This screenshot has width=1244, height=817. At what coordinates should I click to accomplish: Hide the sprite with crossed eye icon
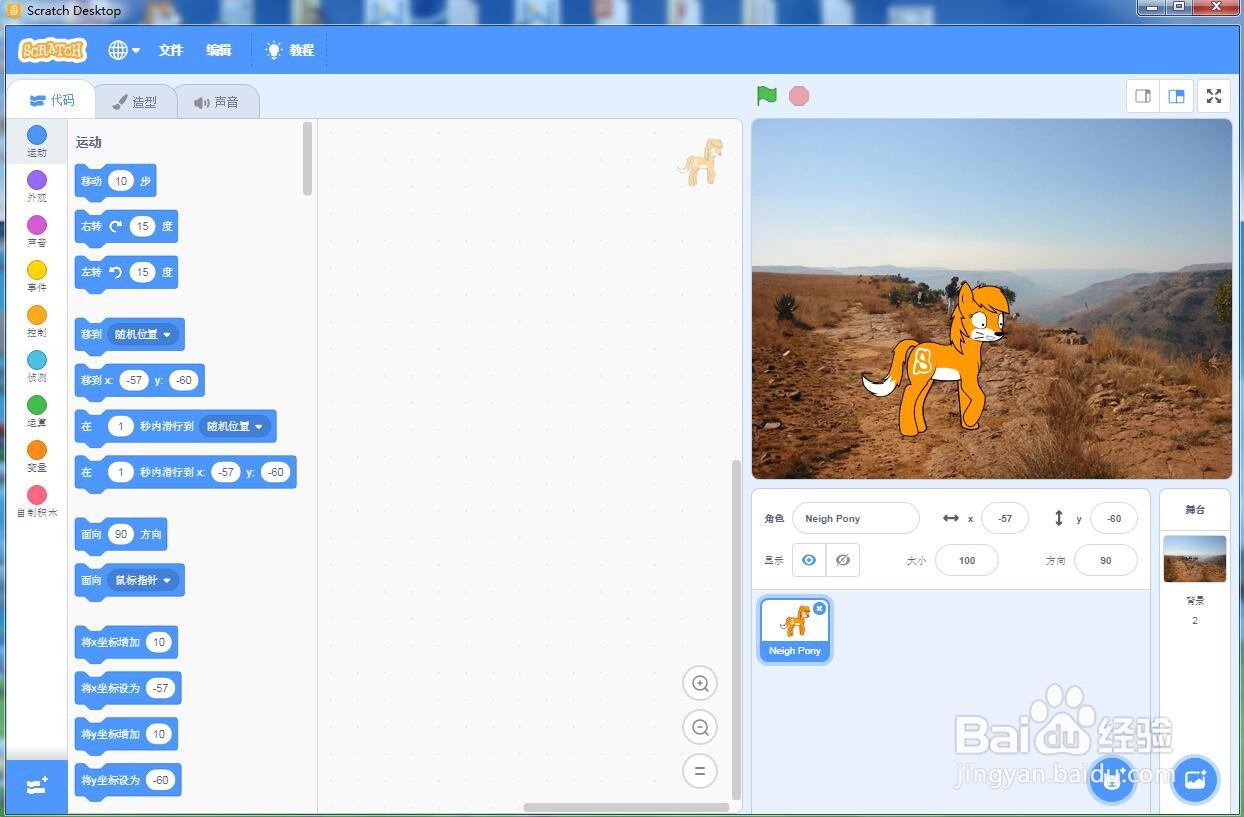[x=843, y=560]
